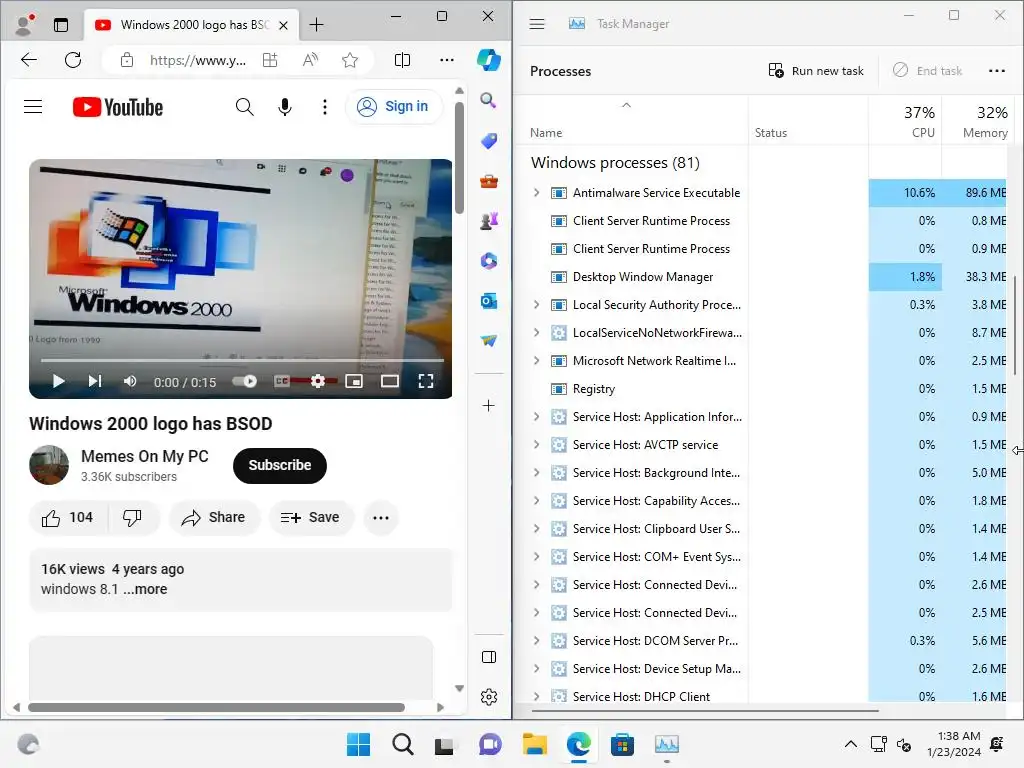Image resolution: width=1024 pixels, height=768 pixels.
Task: Open Edge sidebar settings gear
Action: 488,697
